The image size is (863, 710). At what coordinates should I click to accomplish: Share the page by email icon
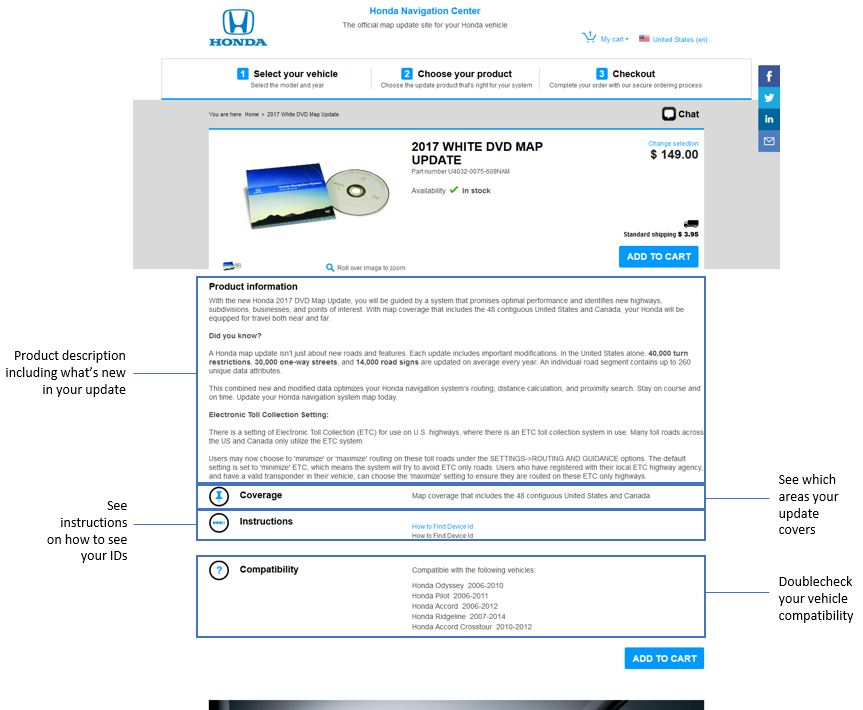coord(769,141)
